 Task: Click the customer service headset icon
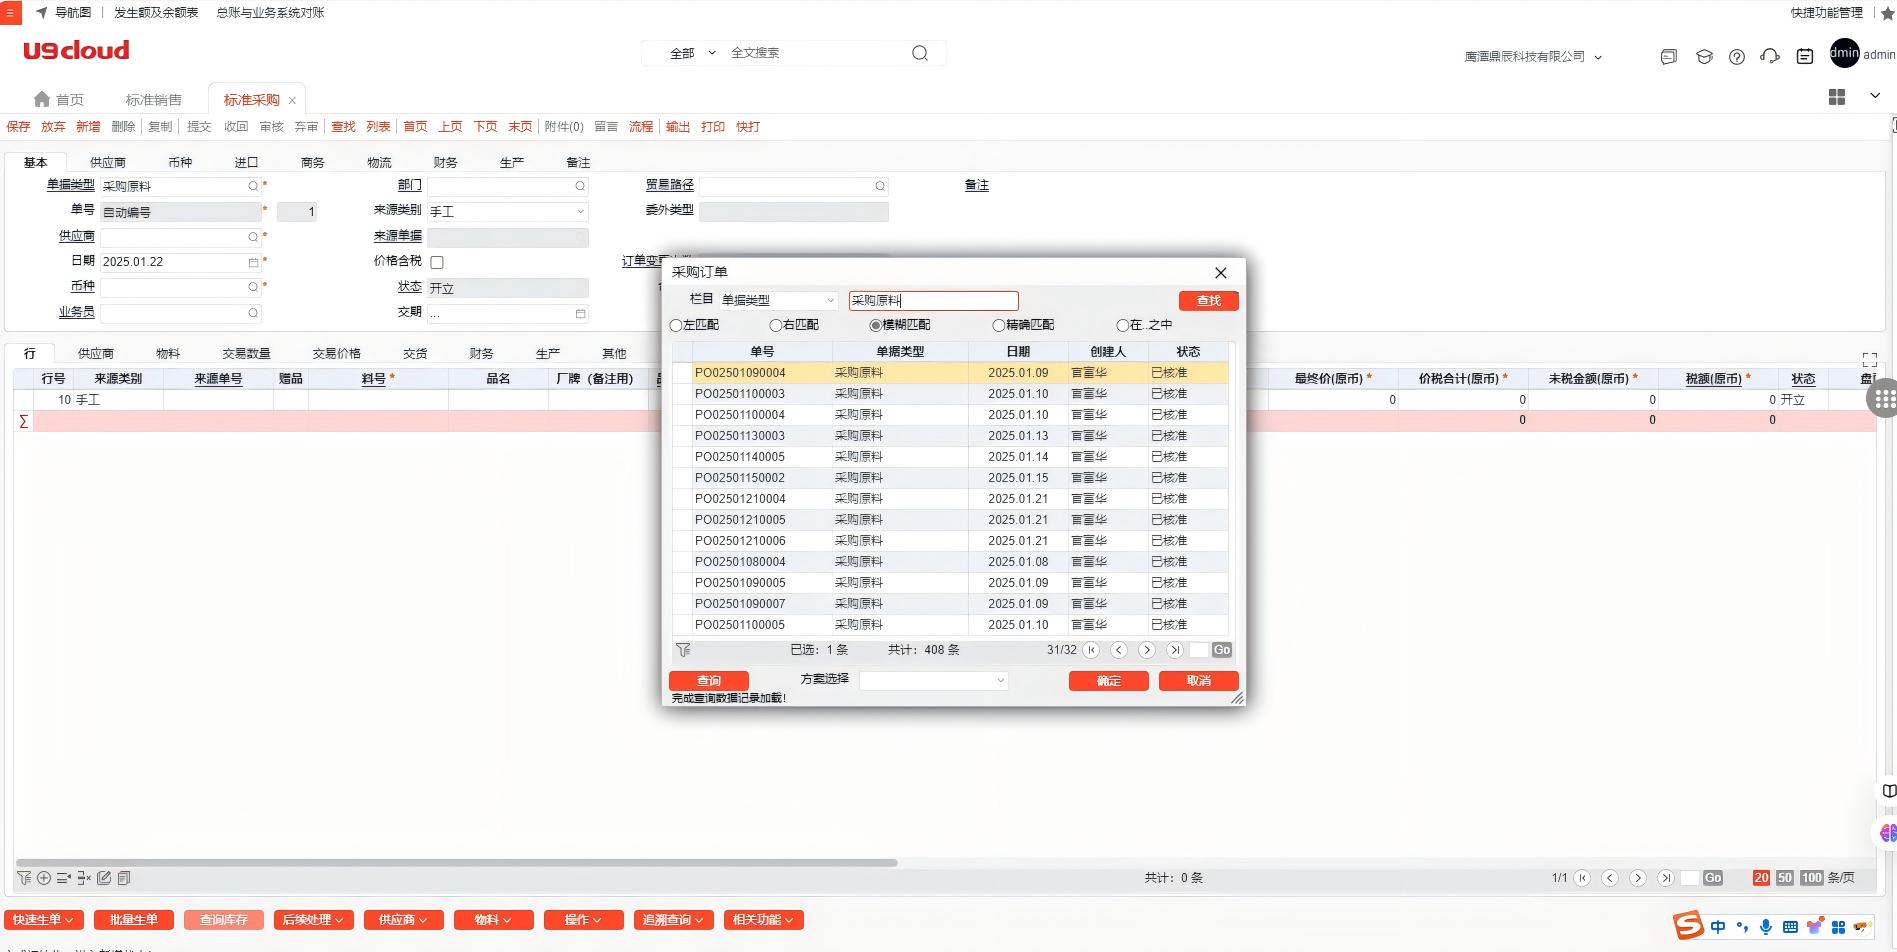(1770, 57)
